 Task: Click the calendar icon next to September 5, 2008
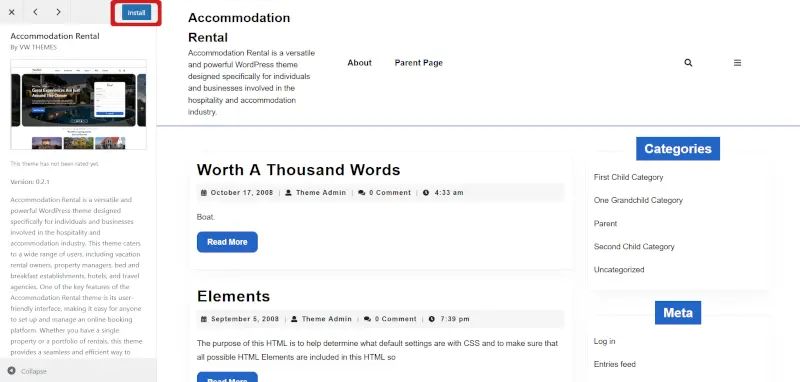point(204,319)
